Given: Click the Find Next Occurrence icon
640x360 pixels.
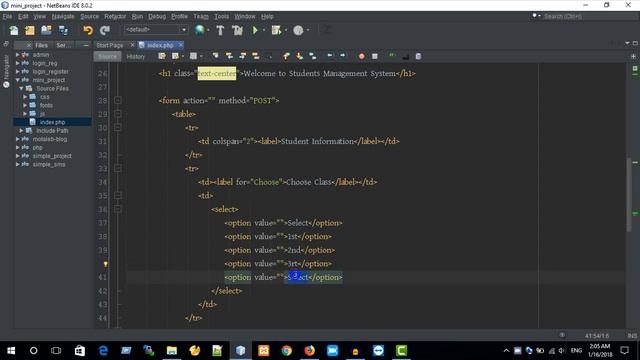Looking at the screenshot, I should [x=242, y=56].
